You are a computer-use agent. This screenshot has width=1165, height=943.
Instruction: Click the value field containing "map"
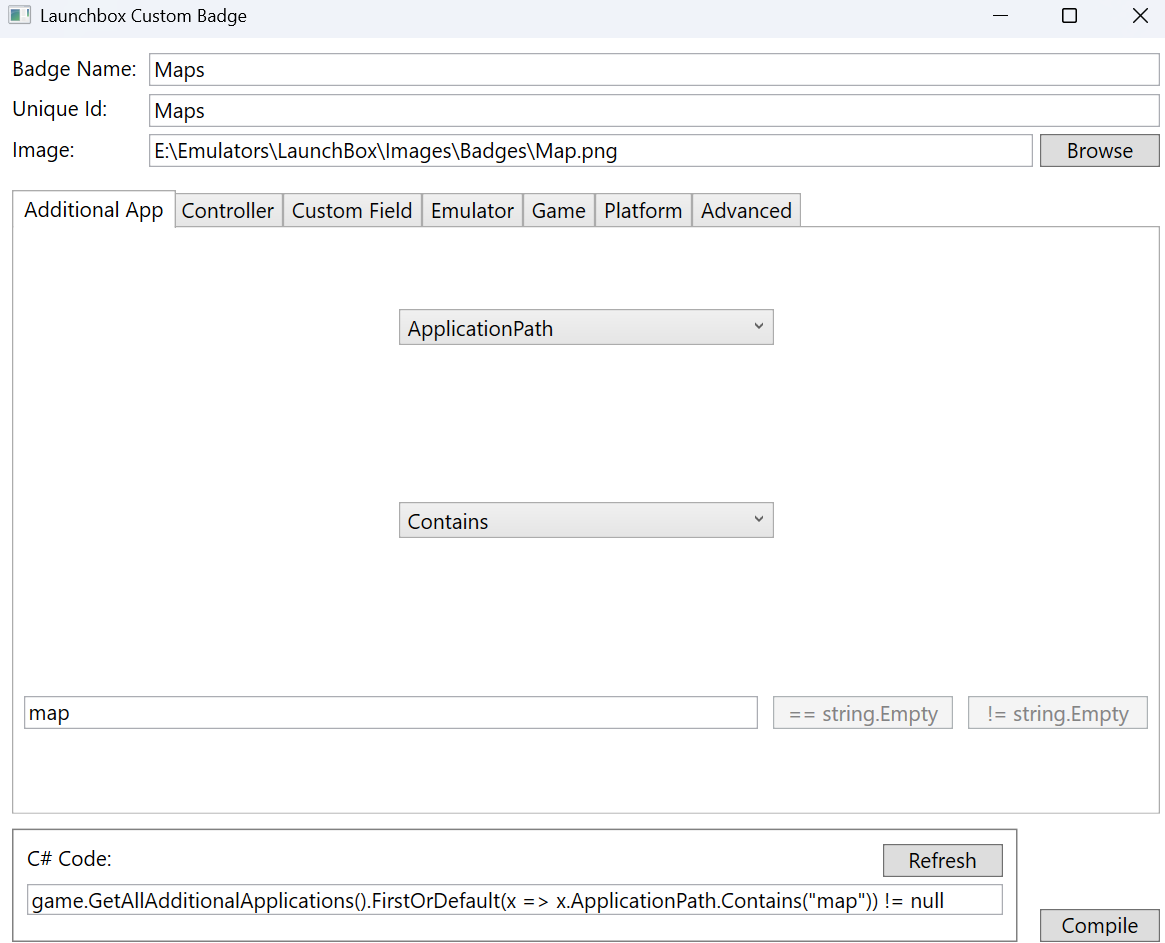390,713
